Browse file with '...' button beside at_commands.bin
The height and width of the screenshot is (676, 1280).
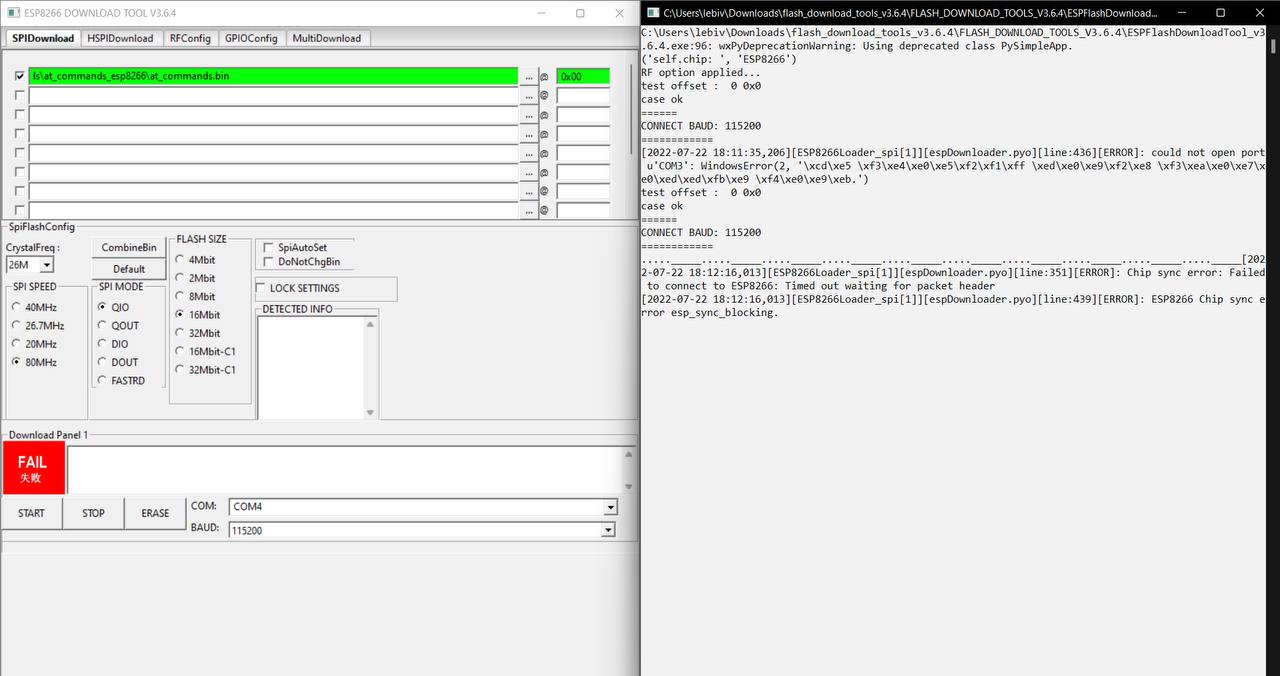tap(528, 76)
